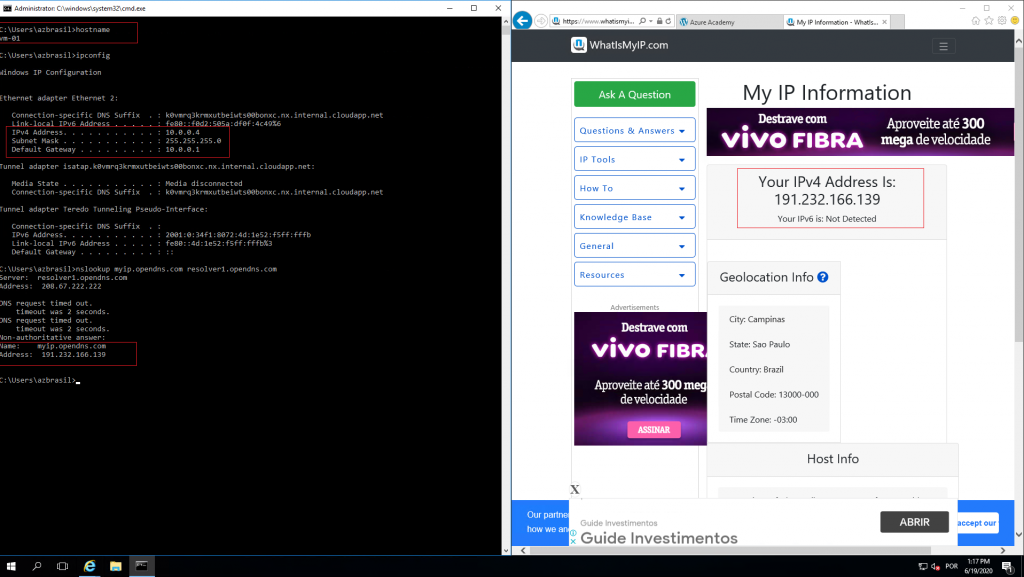Click the ABRIR button in the ad
Image resolution: width=1024 pixels, height=577 pixels.
point(914,522)
